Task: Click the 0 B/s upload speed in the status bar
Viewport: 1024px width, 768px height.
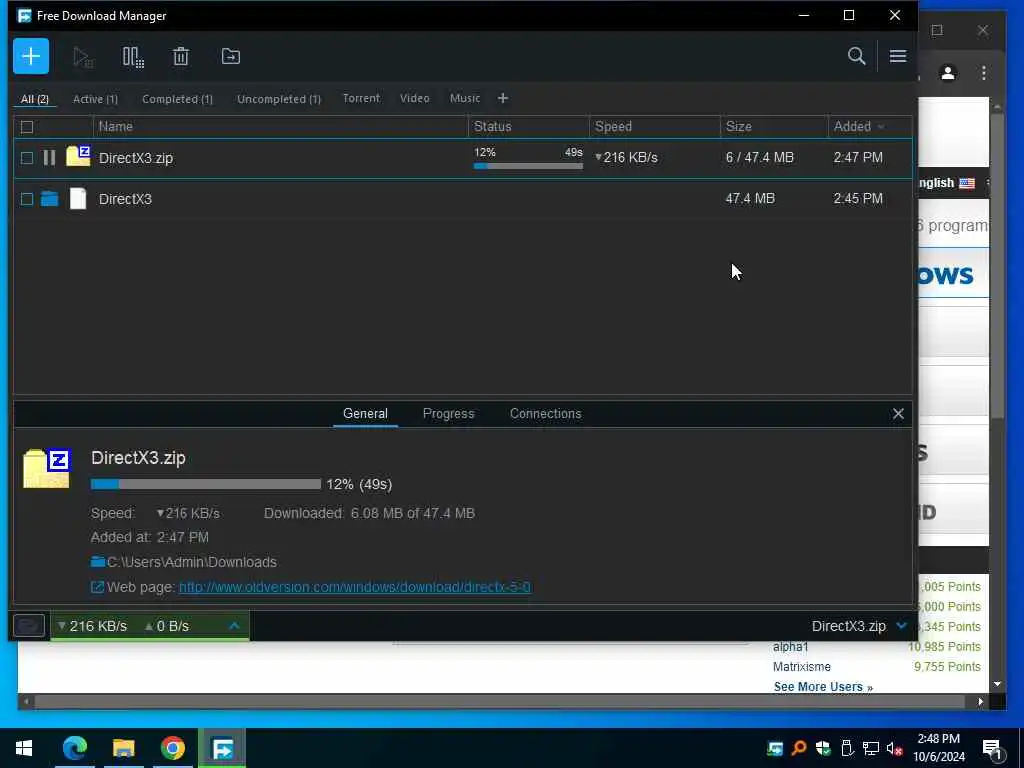Action: click(x=167, y=626)
